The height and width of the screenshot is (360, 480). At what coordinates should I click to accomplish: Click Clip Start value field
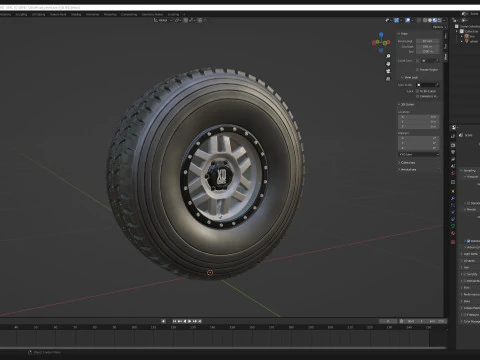click(427, 47)
